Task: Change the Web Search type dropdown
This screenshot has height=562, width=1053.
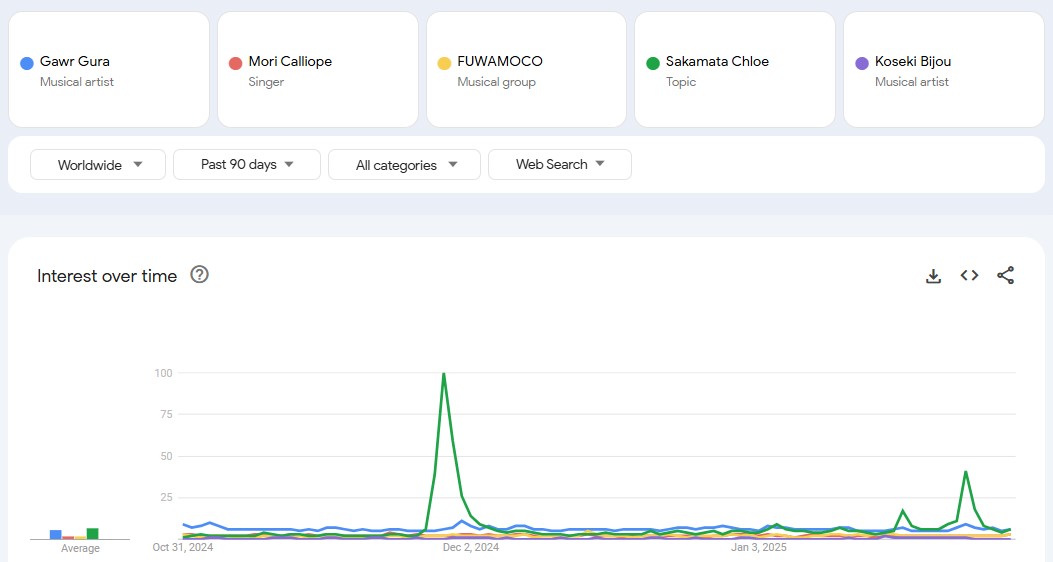Action: pyautogui.click(x=560, y=164)
